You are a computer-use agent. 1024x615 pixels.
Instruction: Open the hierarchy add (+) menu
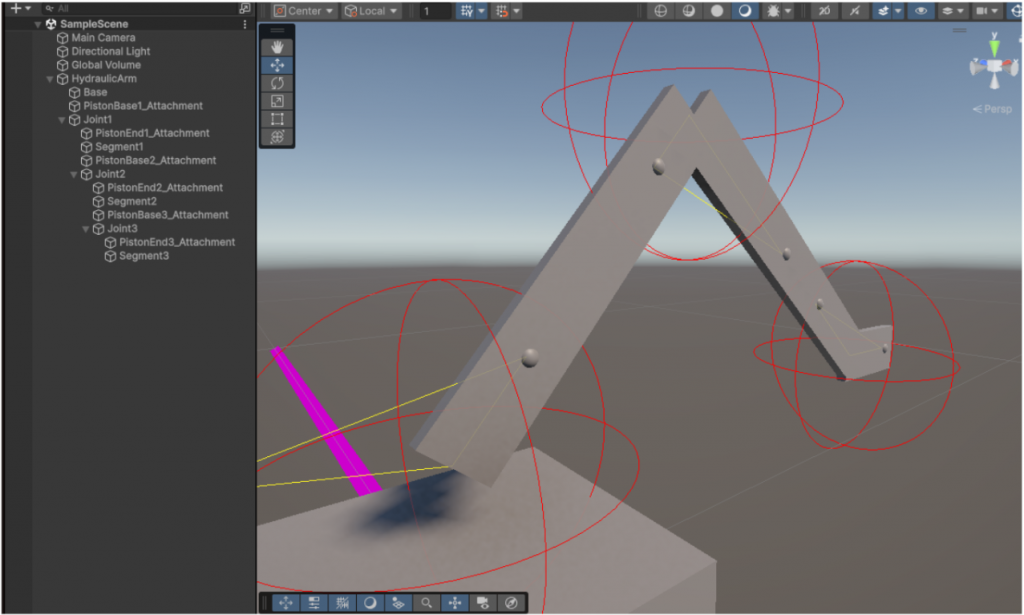20,8
